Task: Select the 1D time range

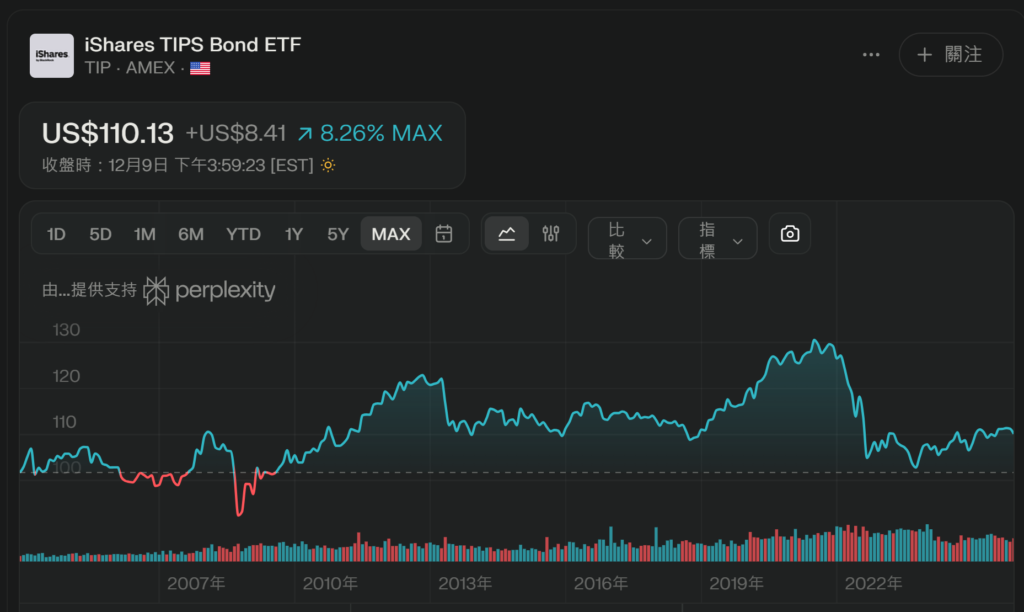Action: pos(56,234)
